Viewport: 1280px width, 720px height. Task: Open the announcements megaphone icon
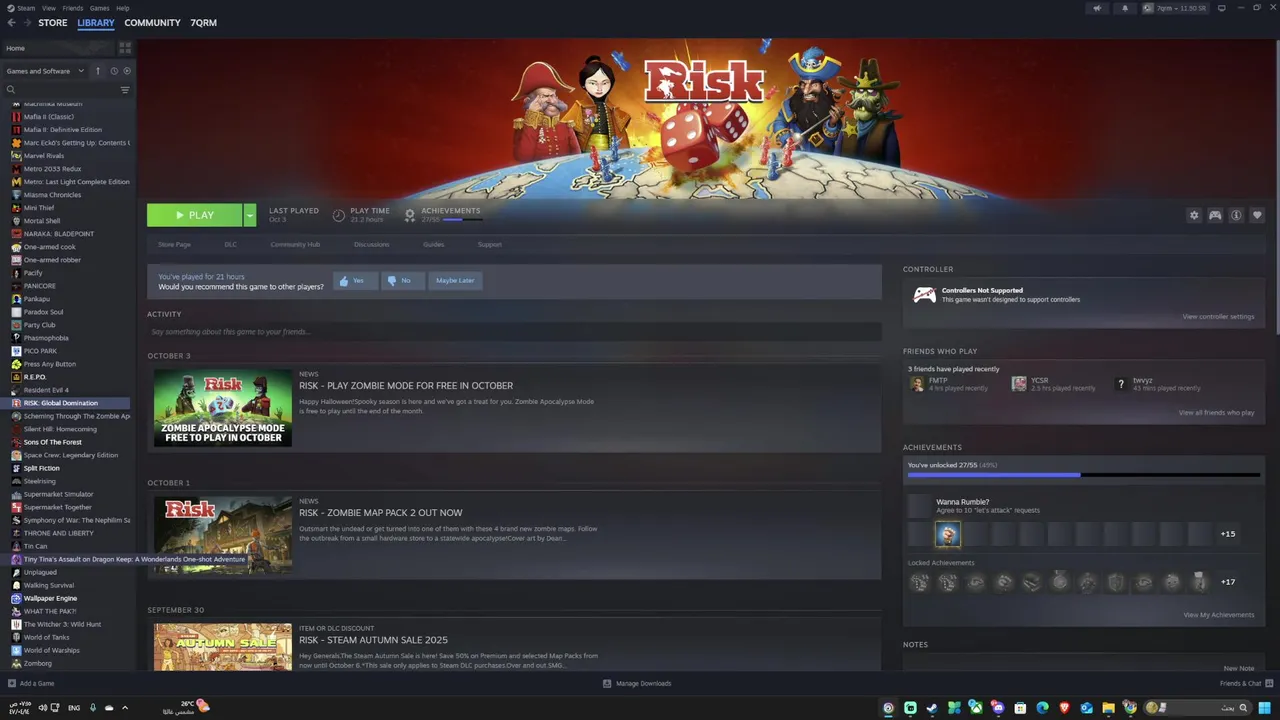(x=1097, y=8)
